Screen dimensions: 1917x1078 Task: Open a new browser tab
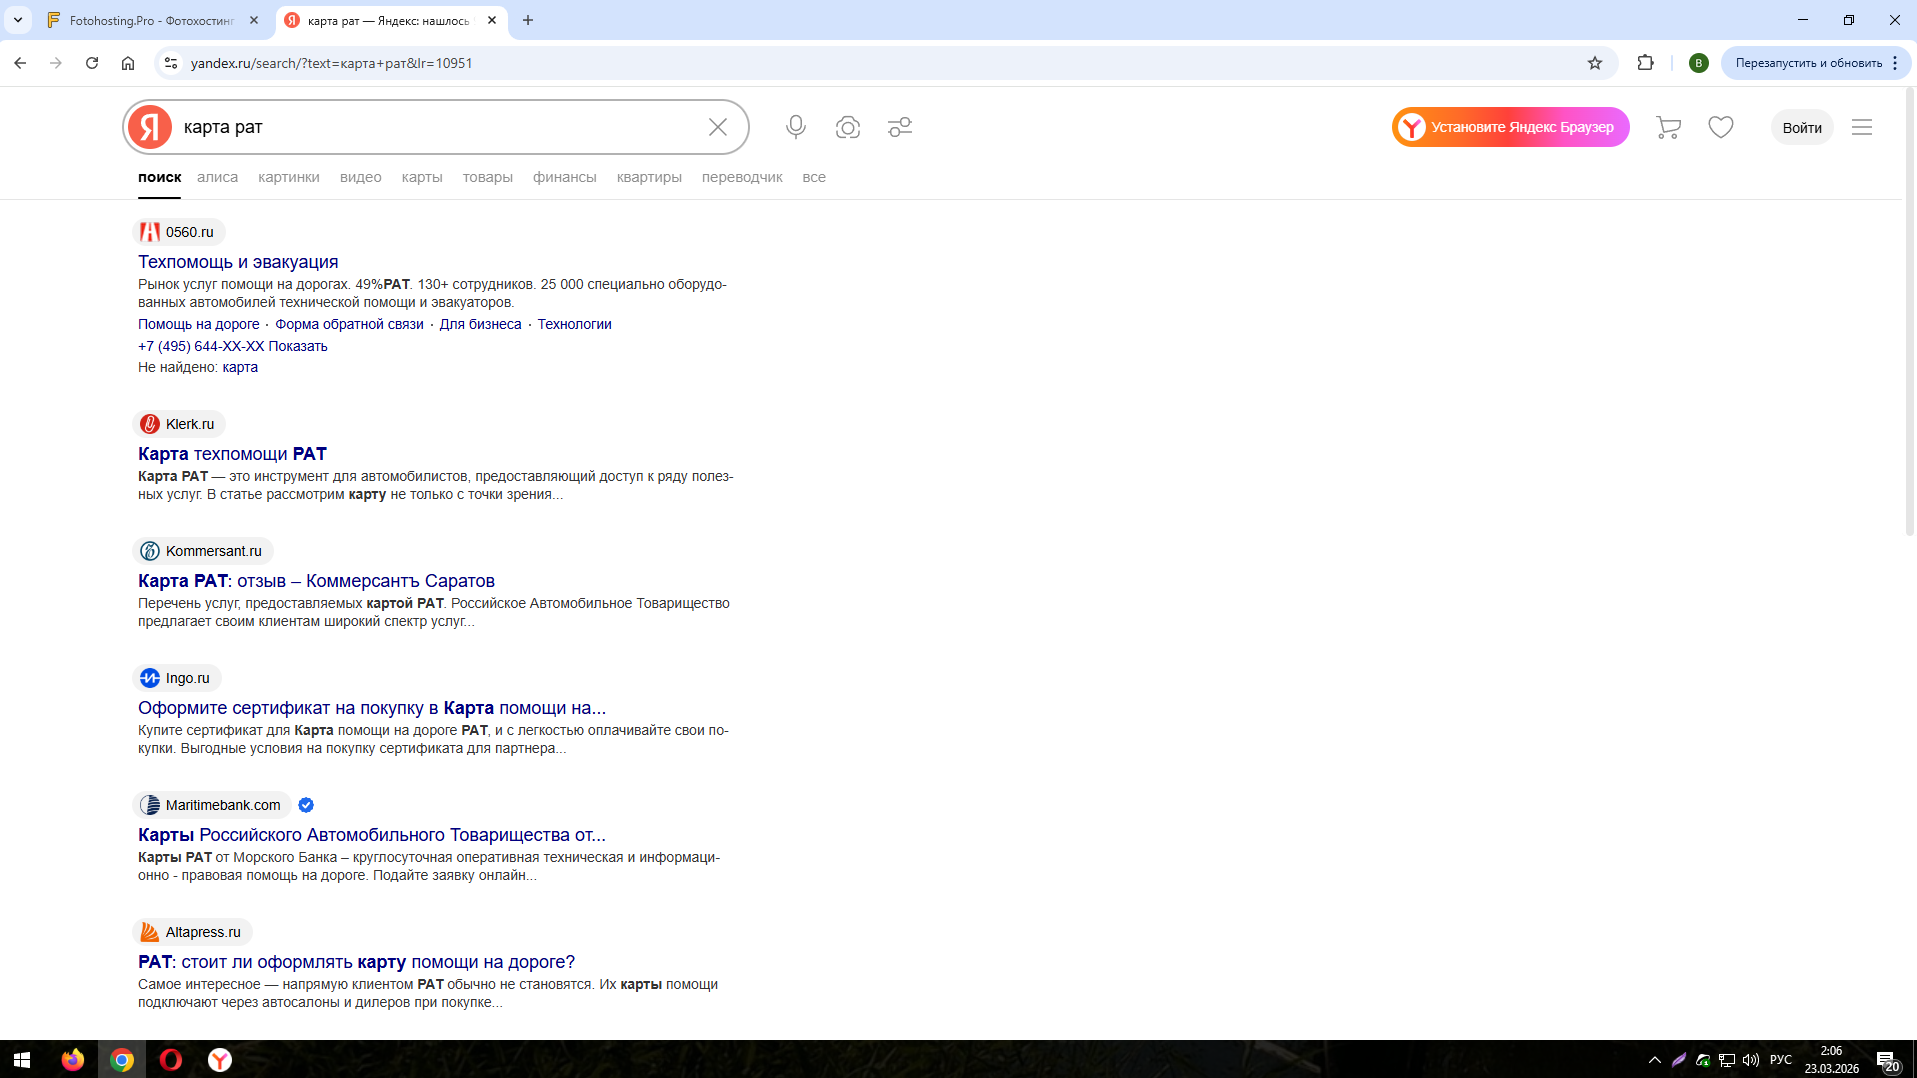pos(528,20)
